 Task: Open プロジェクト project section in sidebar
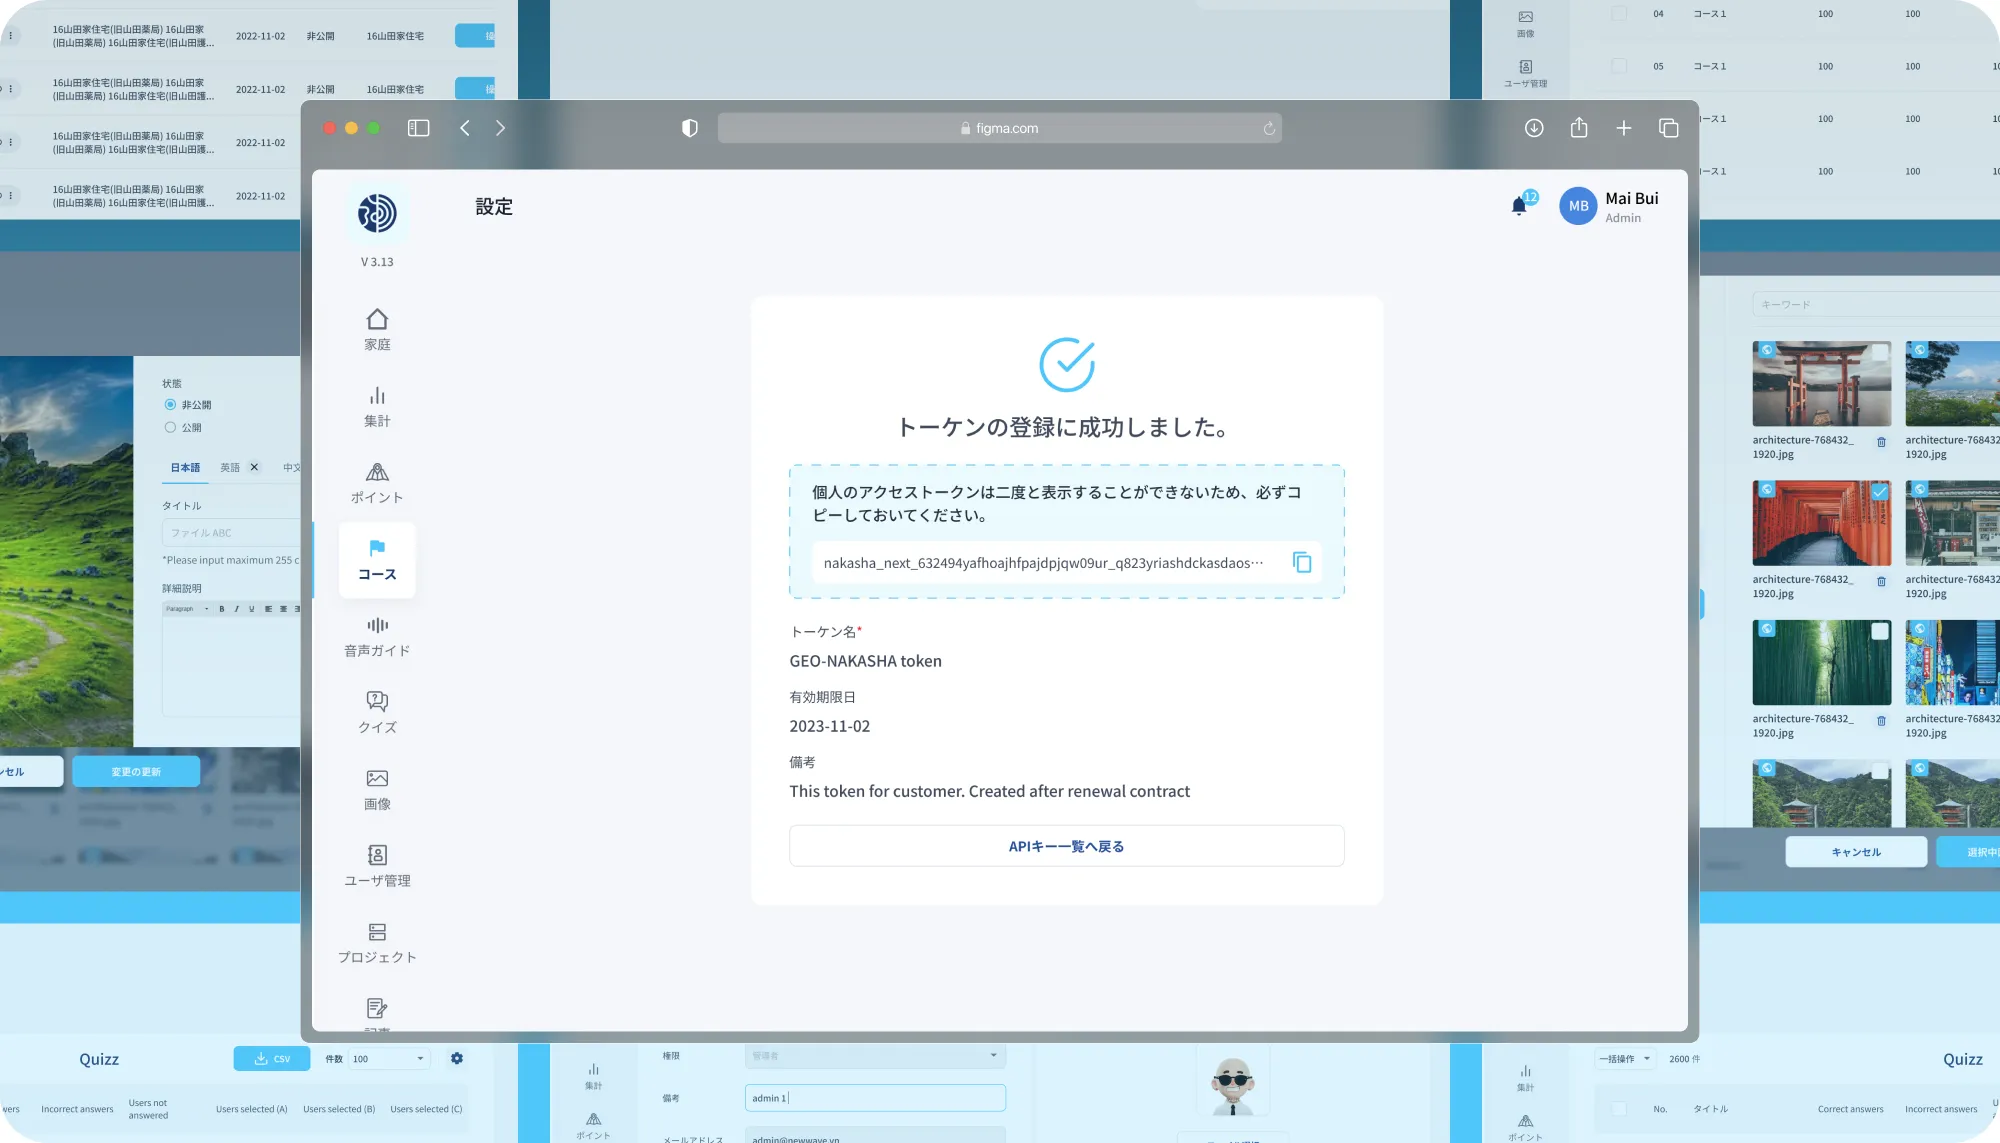tap(377, 942)
